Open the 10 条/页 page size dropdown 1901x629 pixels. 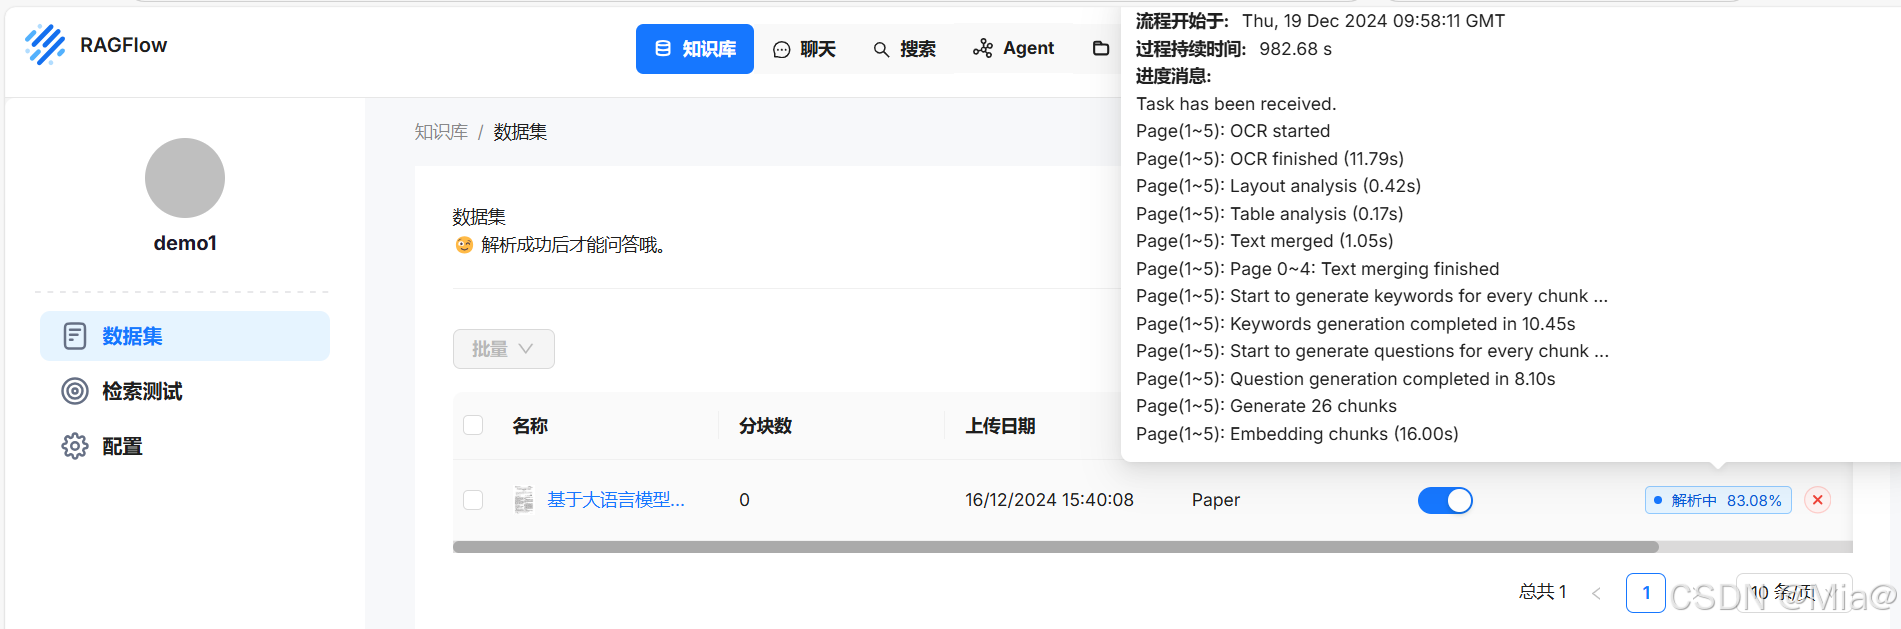[x=1794, y=593]
